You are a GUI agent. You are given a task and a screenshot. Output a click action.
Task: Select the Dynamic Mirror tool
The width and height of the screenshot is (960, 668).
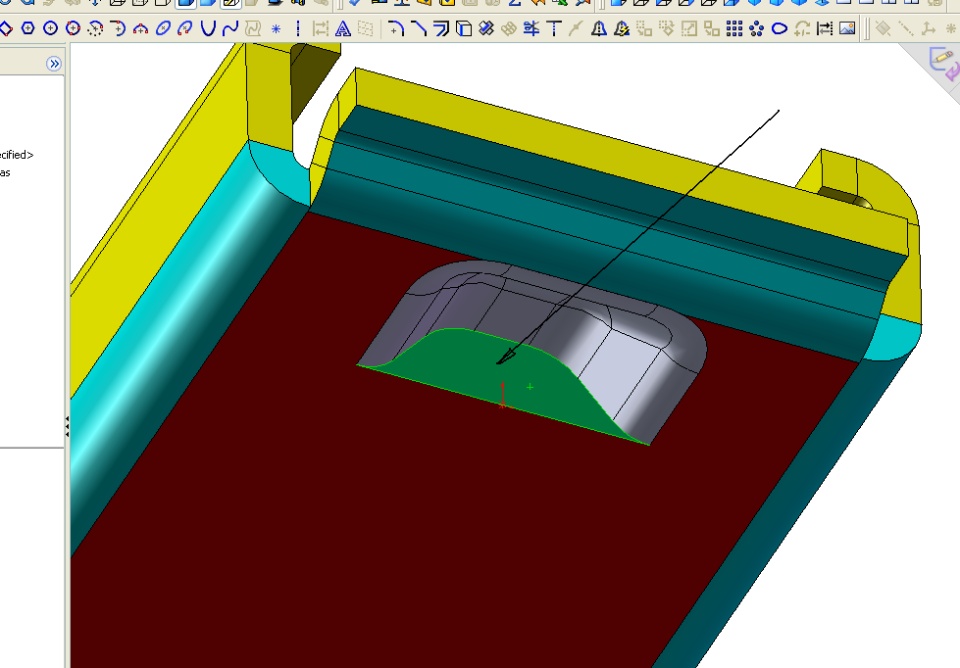621,28
